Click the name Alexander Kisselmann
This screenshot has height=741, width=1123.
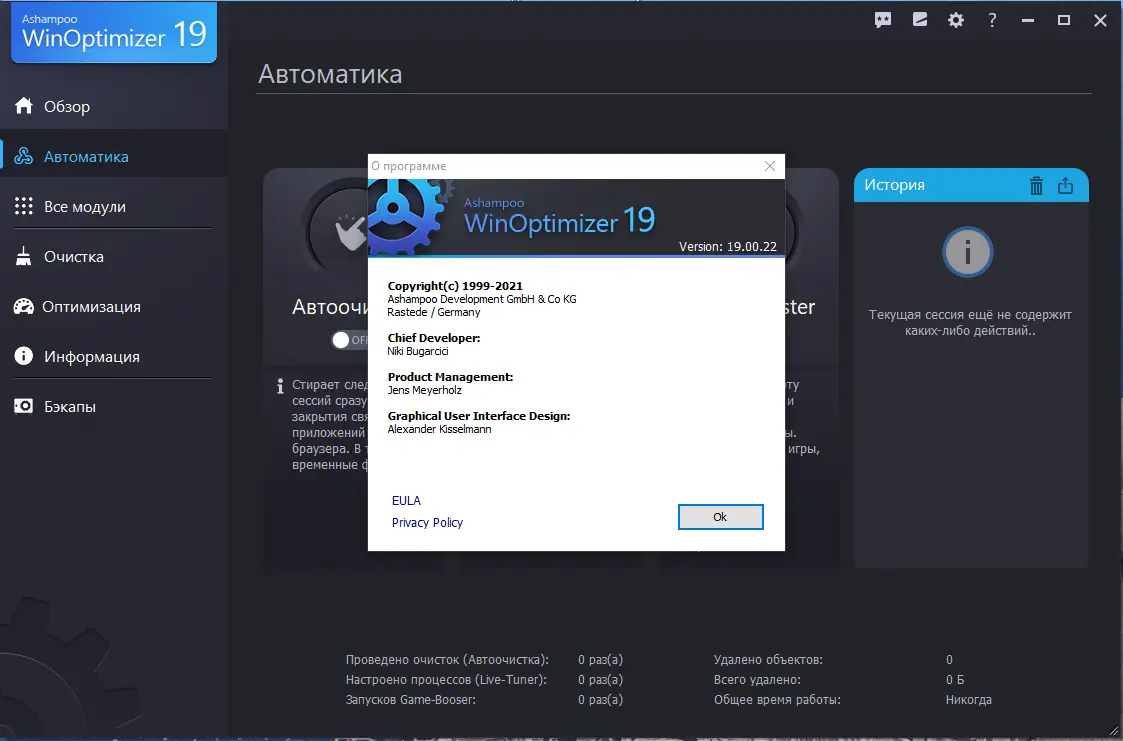440,430
